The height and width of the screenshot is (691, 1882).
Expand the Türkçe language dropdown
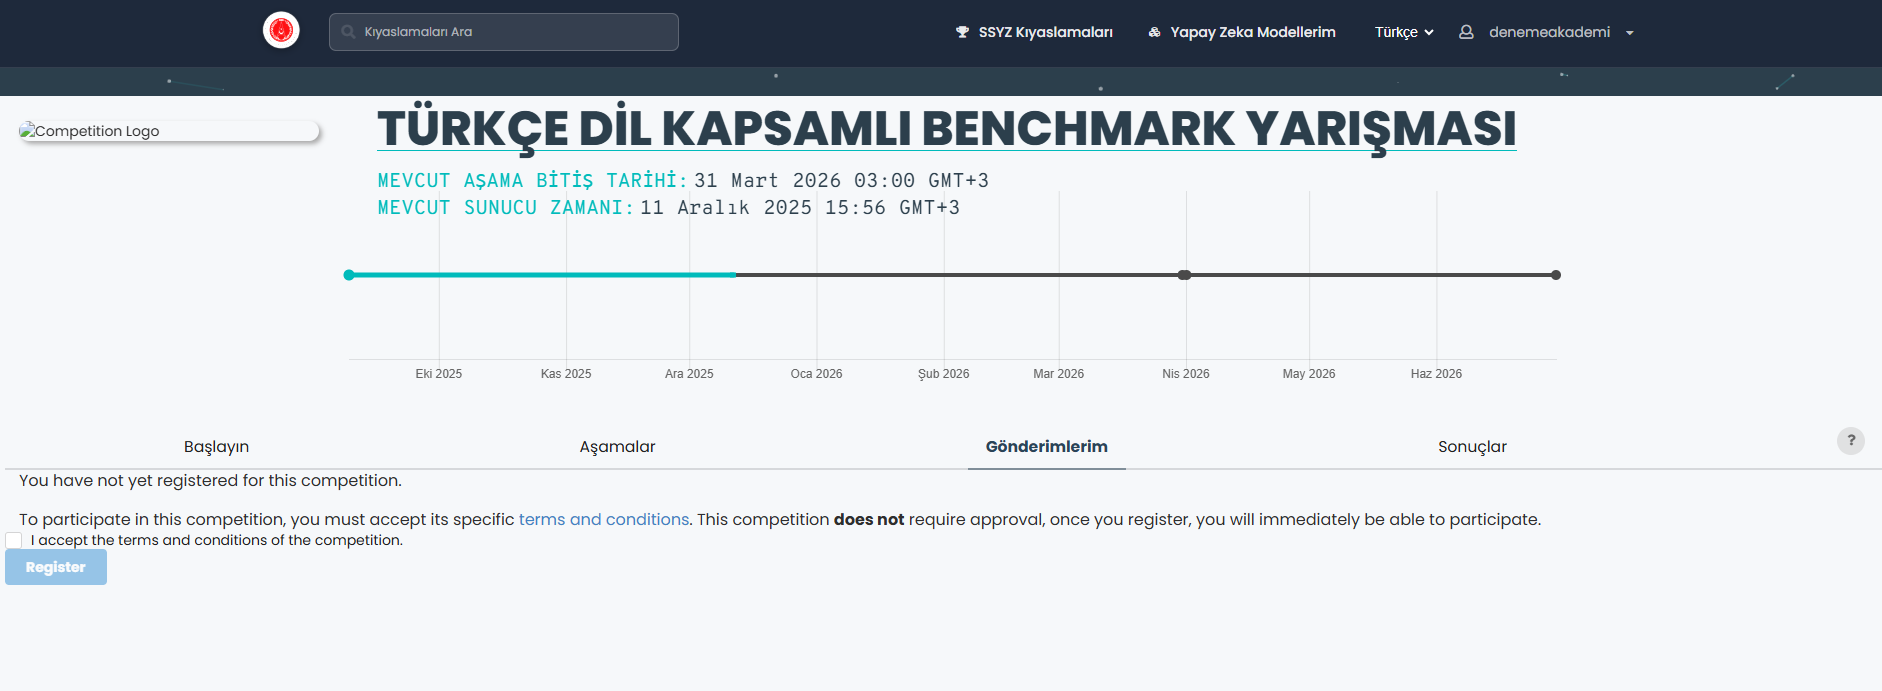pyautogui.click(x=1403, y=32)
